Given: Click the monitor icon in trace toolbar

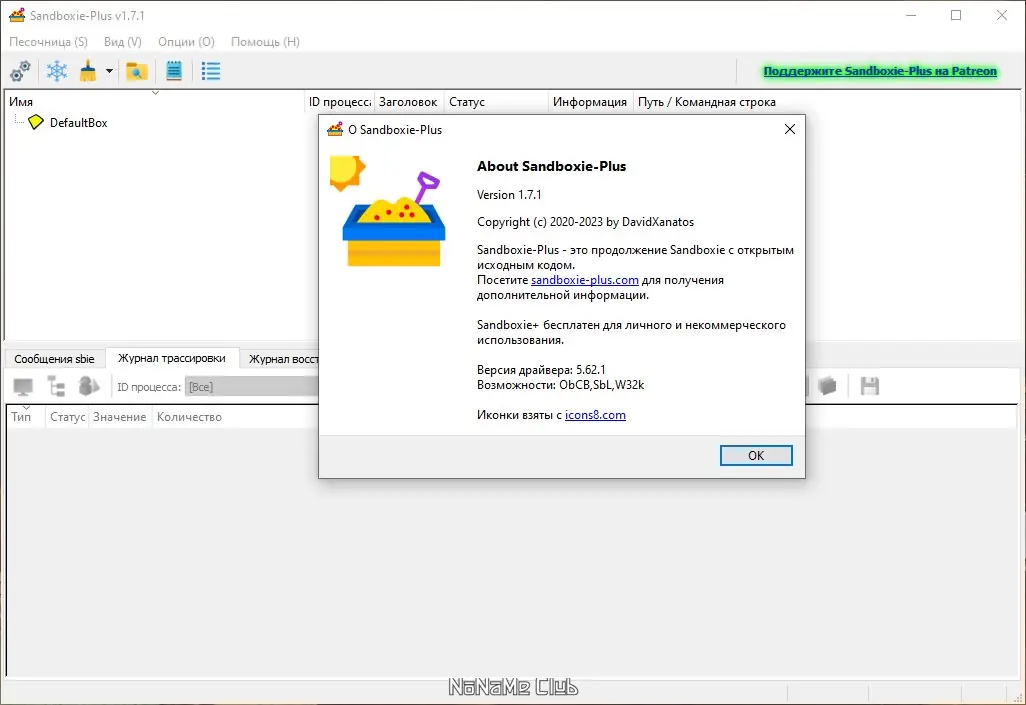Looking at the screenshot, I should (23, 387).
